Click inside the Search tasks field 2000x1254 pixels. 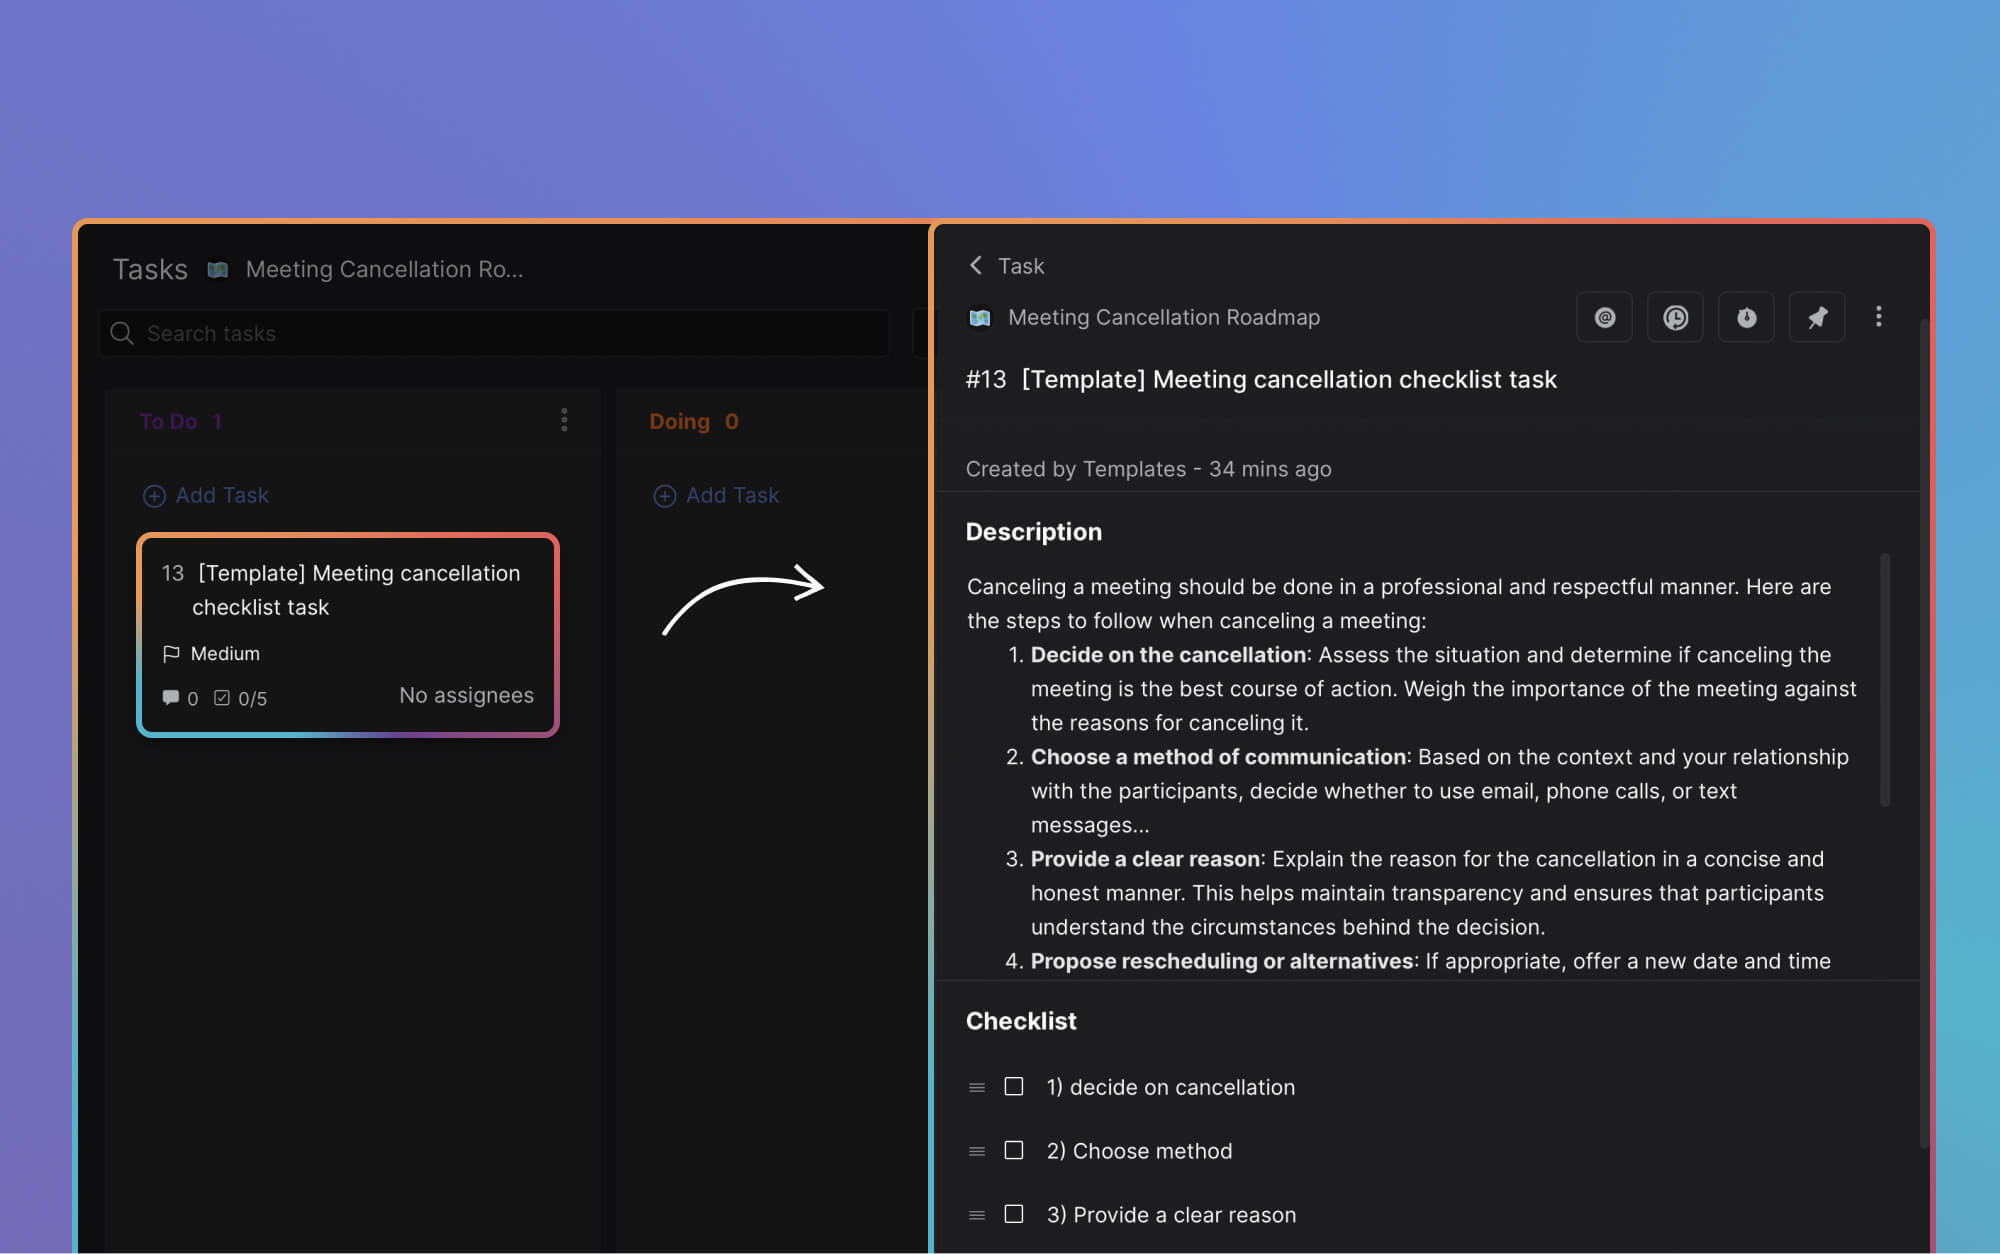point(400,333)
